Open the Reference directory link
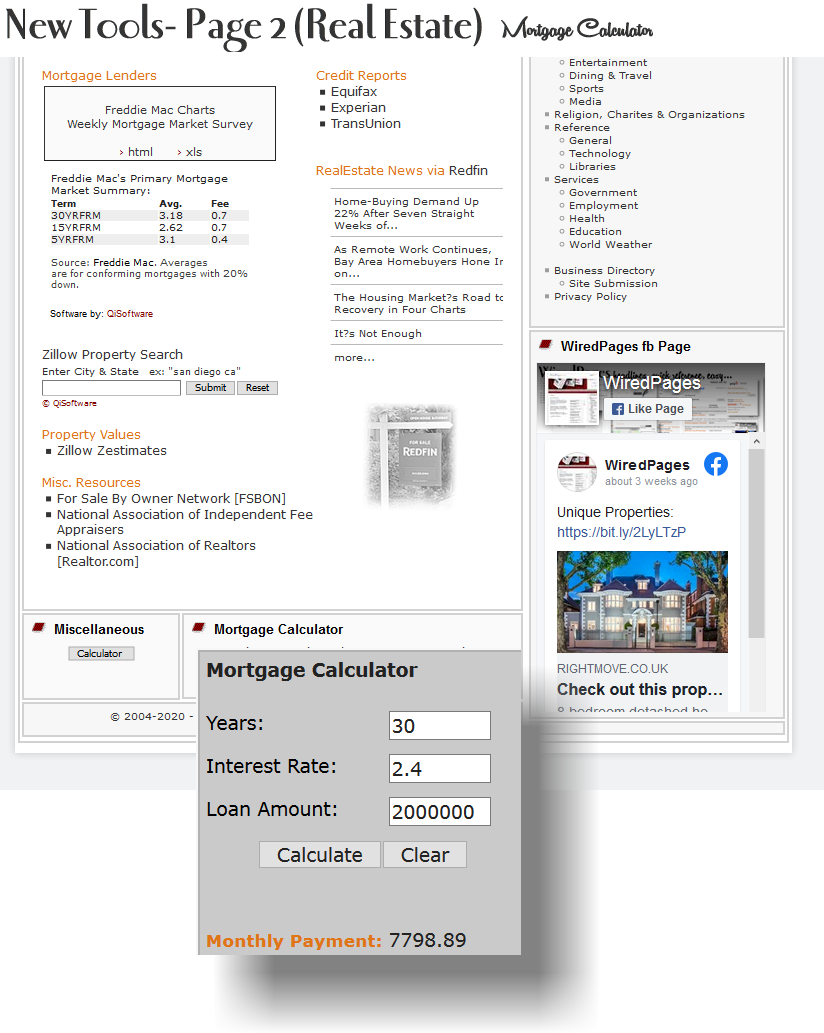The height and width of the screenshot is (1033, 824). (x=582, y=128)
